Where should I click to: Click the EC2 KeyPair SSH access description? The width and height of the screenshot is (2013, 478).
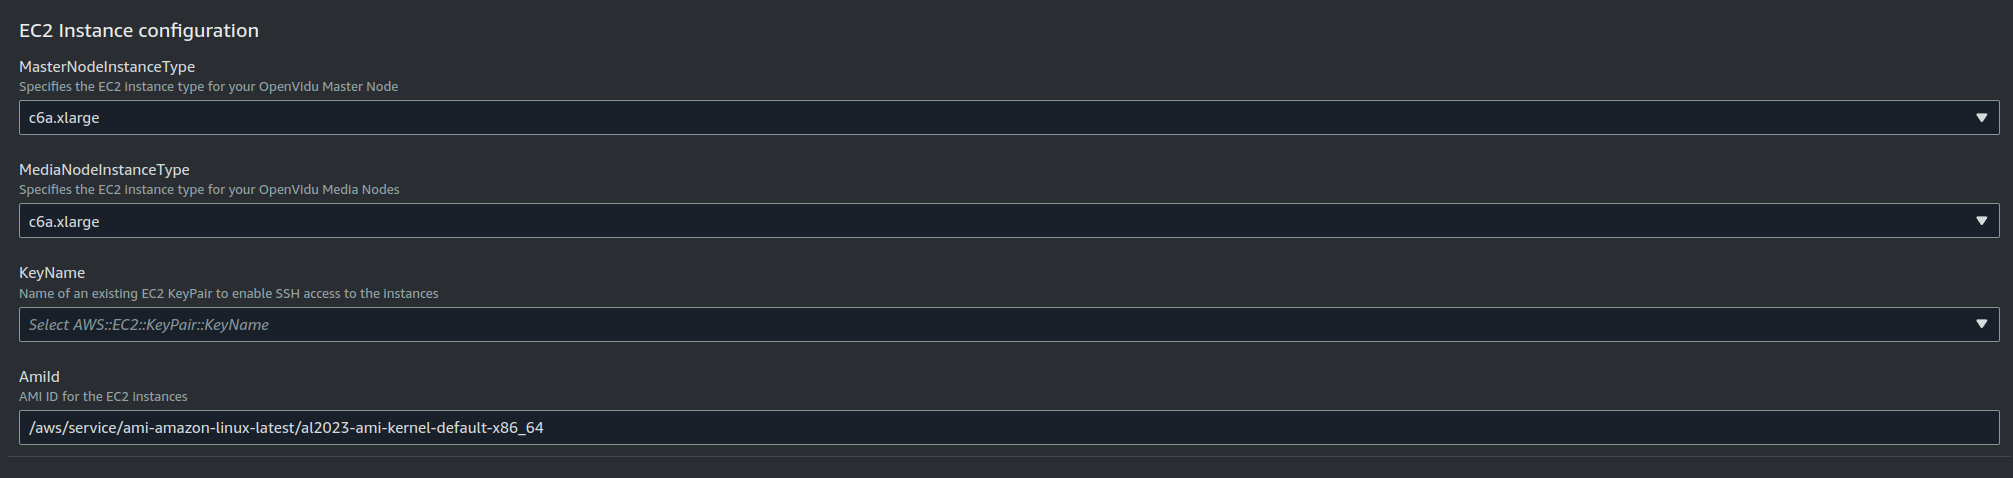[x=229, y=294]
